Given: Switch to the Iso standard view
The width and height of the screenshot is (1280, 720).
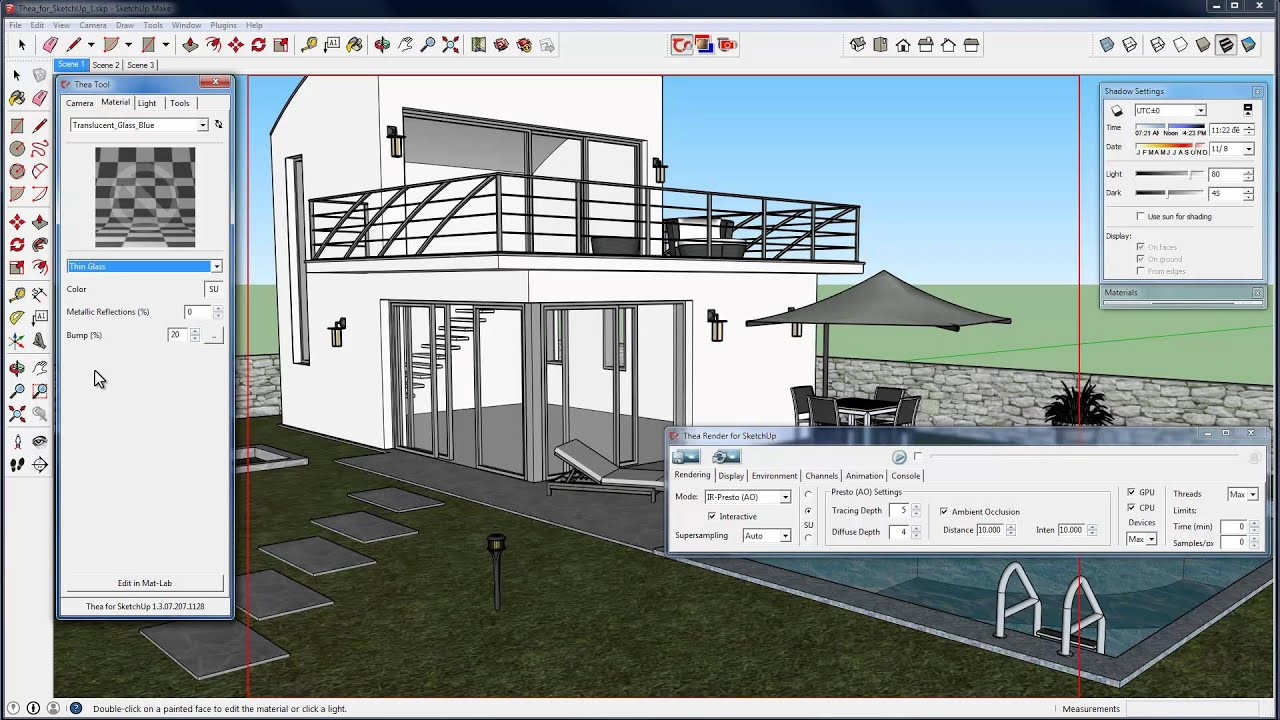Looking at the screenshot, I should 858,45.
